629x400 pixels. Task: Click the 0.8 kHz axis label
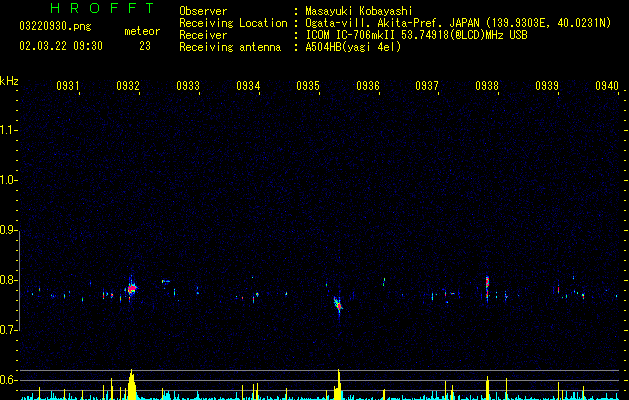point(8,280)
